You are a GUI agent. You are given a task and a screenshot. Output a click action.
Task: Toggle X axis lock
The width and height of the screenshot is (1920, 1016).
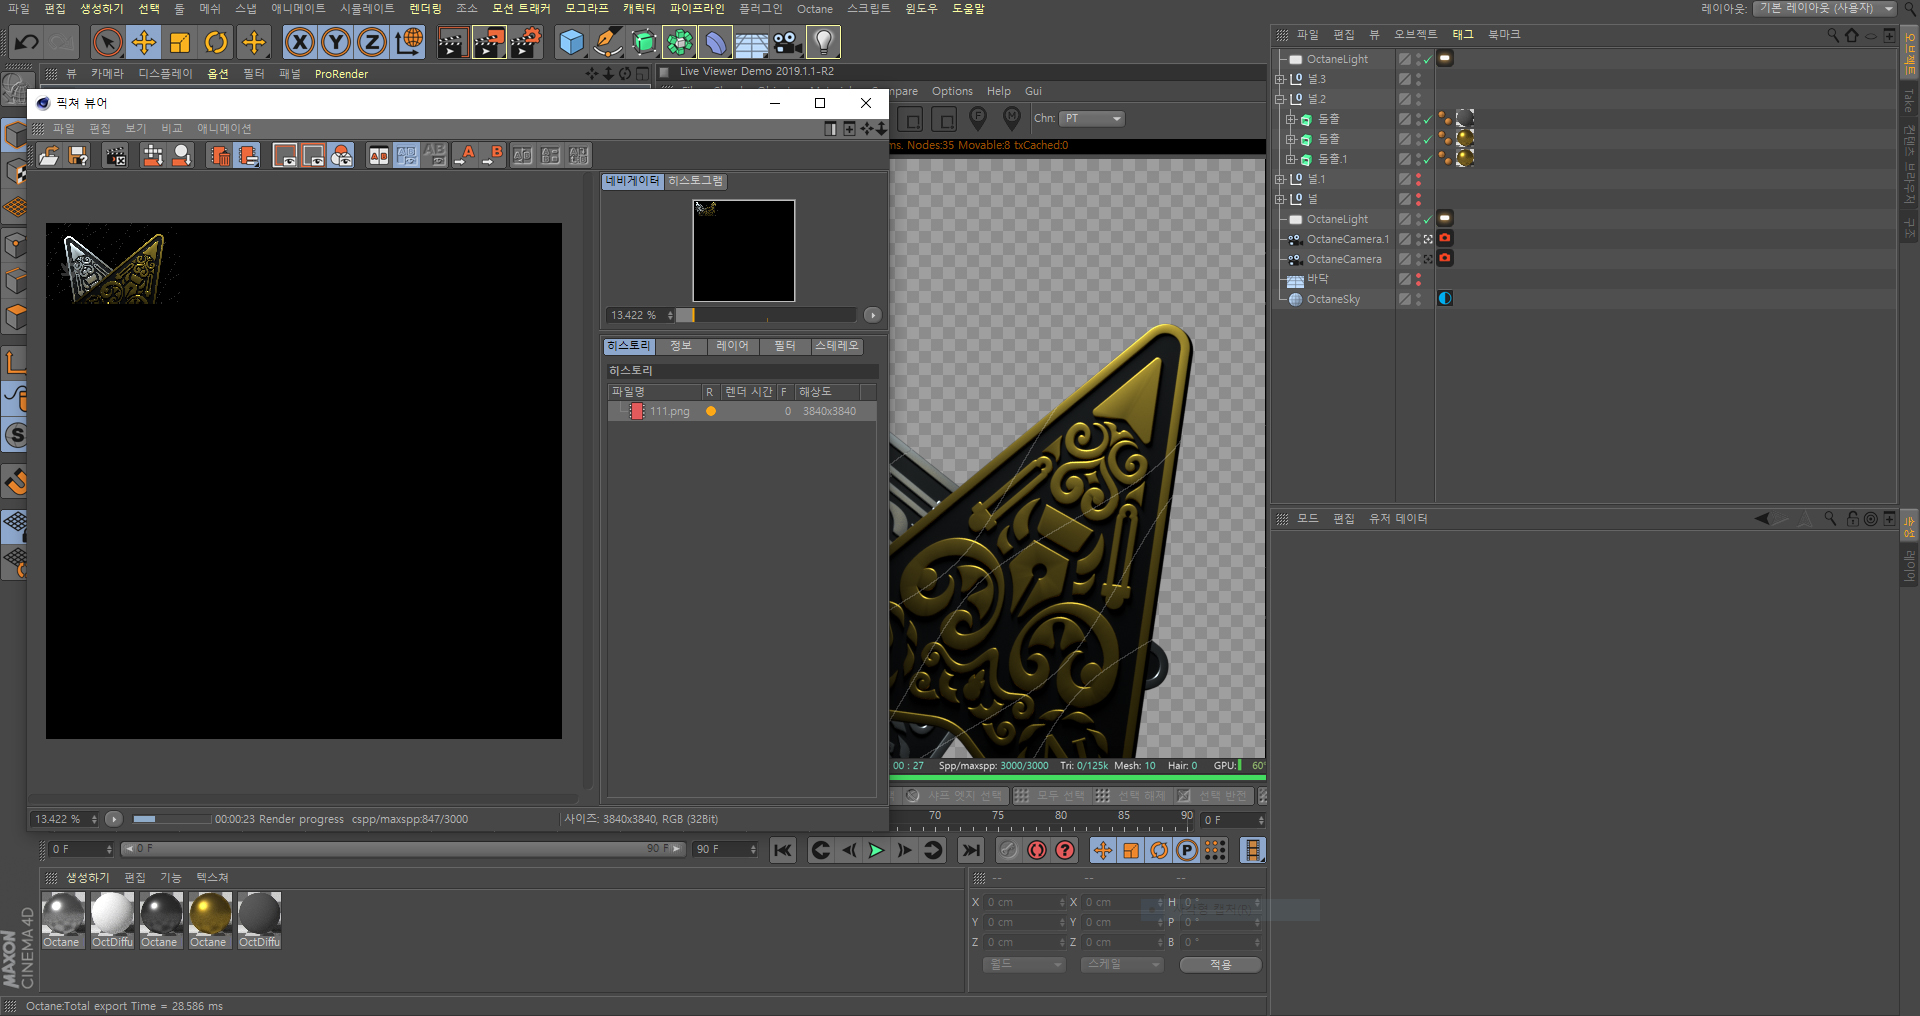[299, 42]
